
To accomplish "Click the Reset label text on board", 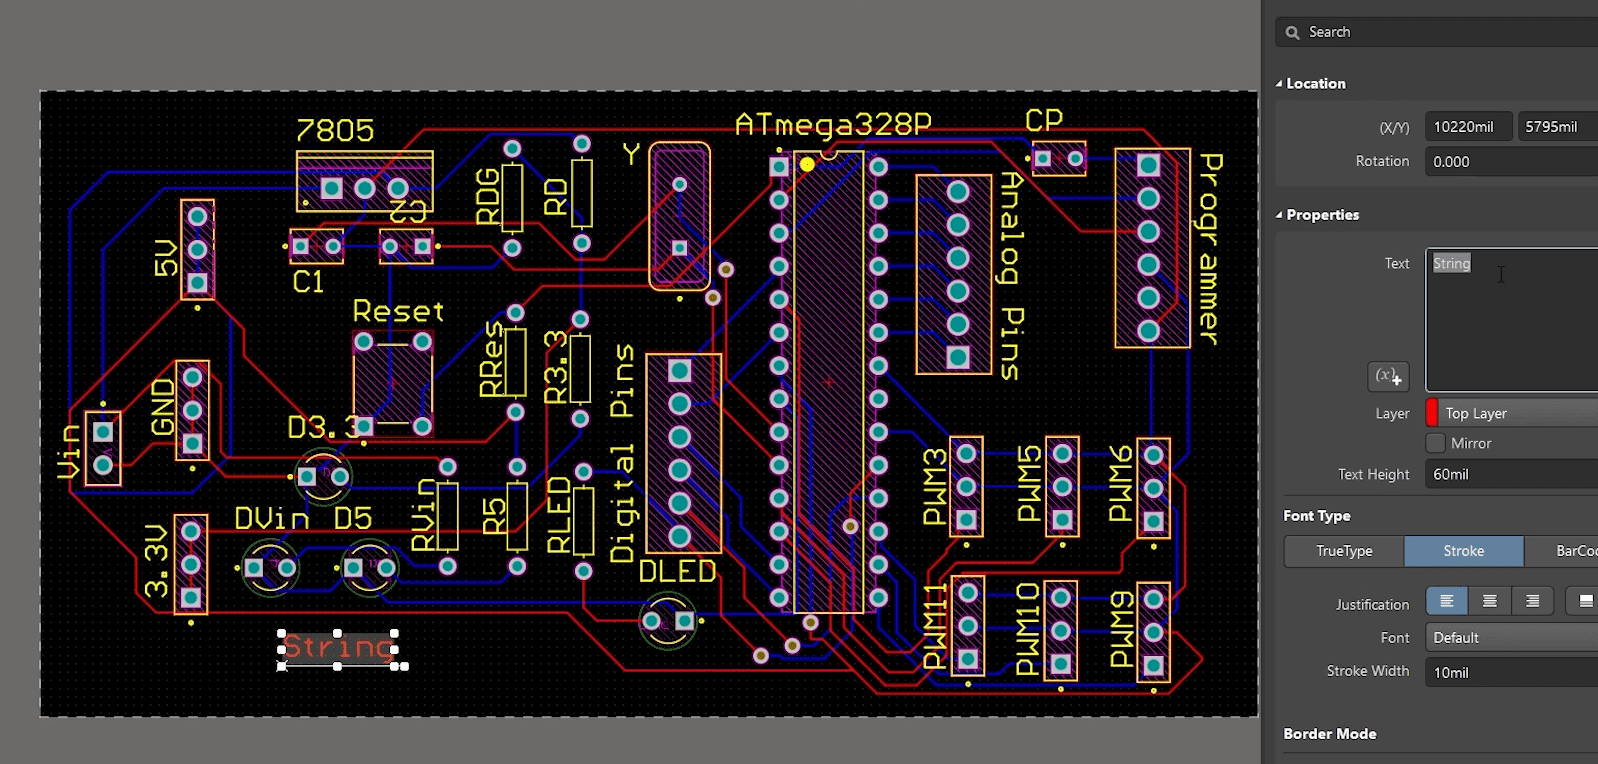I will (398, 311).
